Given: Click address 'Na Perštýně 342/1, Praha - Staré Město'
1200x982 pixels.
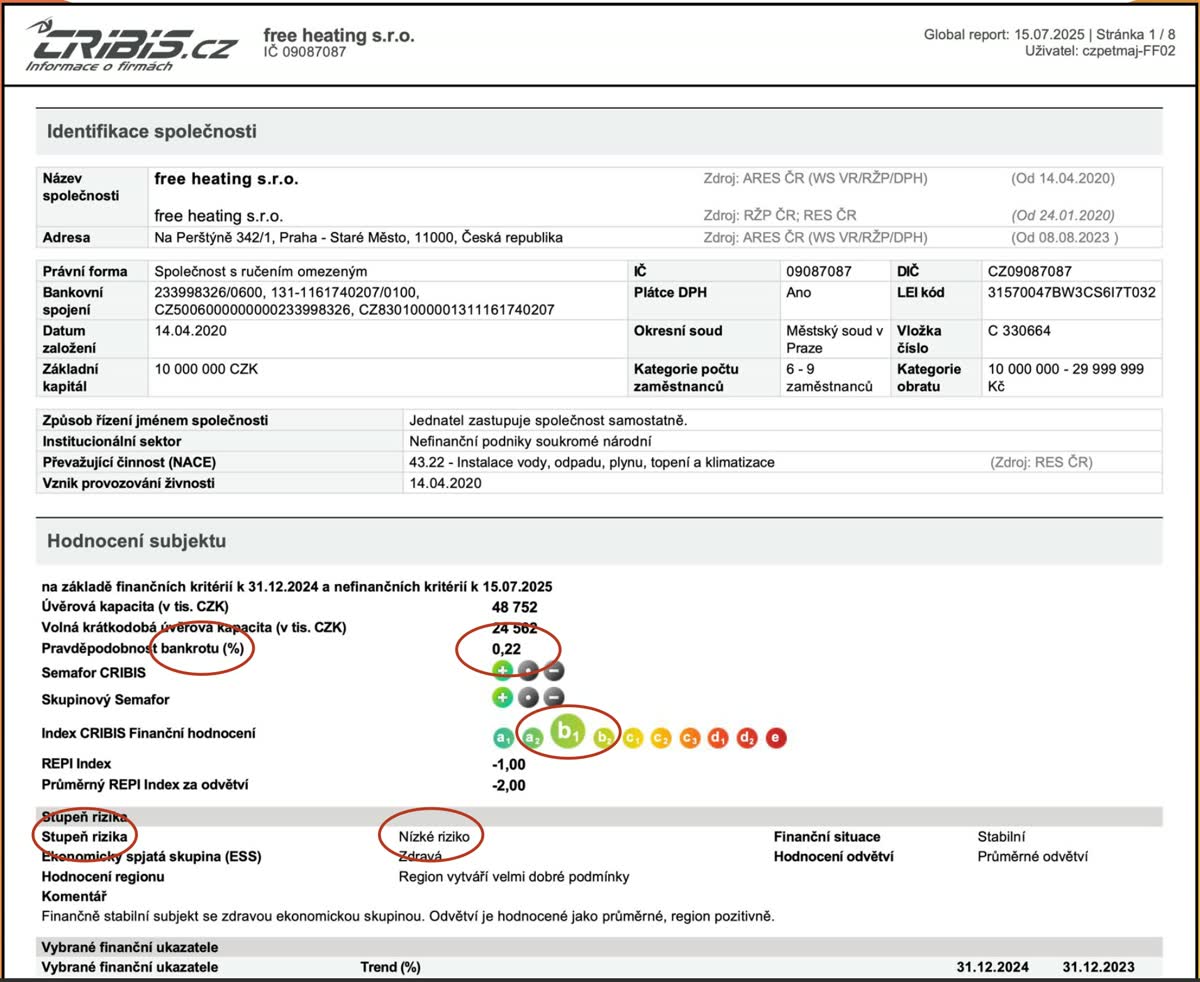Looking at the screenshot, I should [x=359, y=238].
